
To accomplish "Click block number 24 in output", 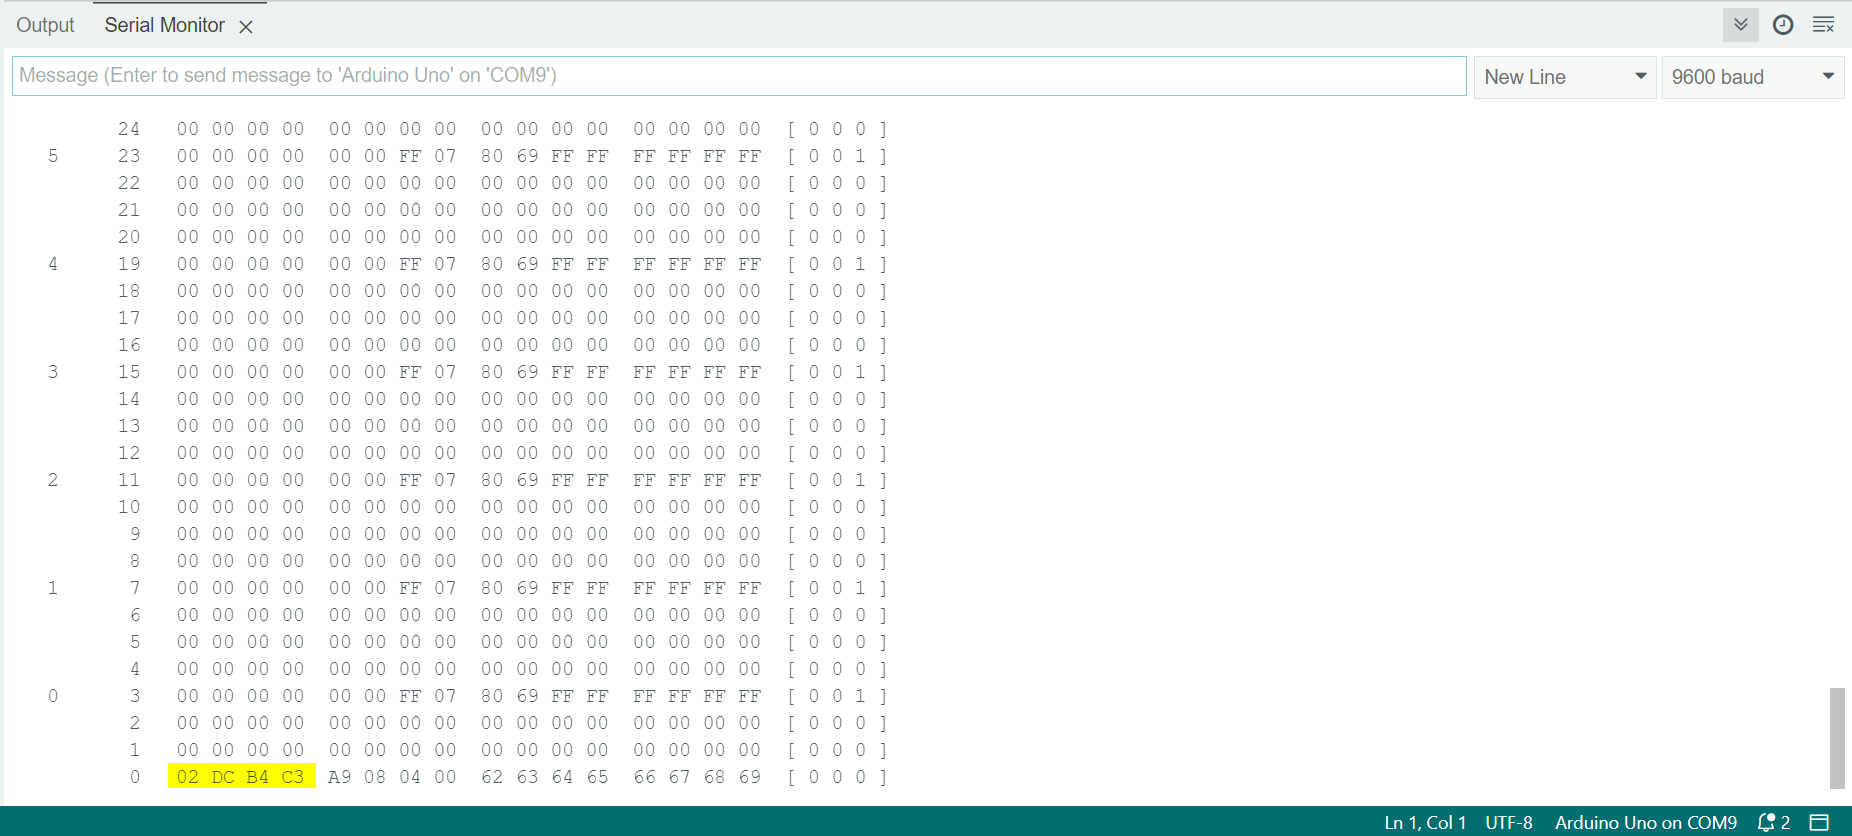I will 129,129.
